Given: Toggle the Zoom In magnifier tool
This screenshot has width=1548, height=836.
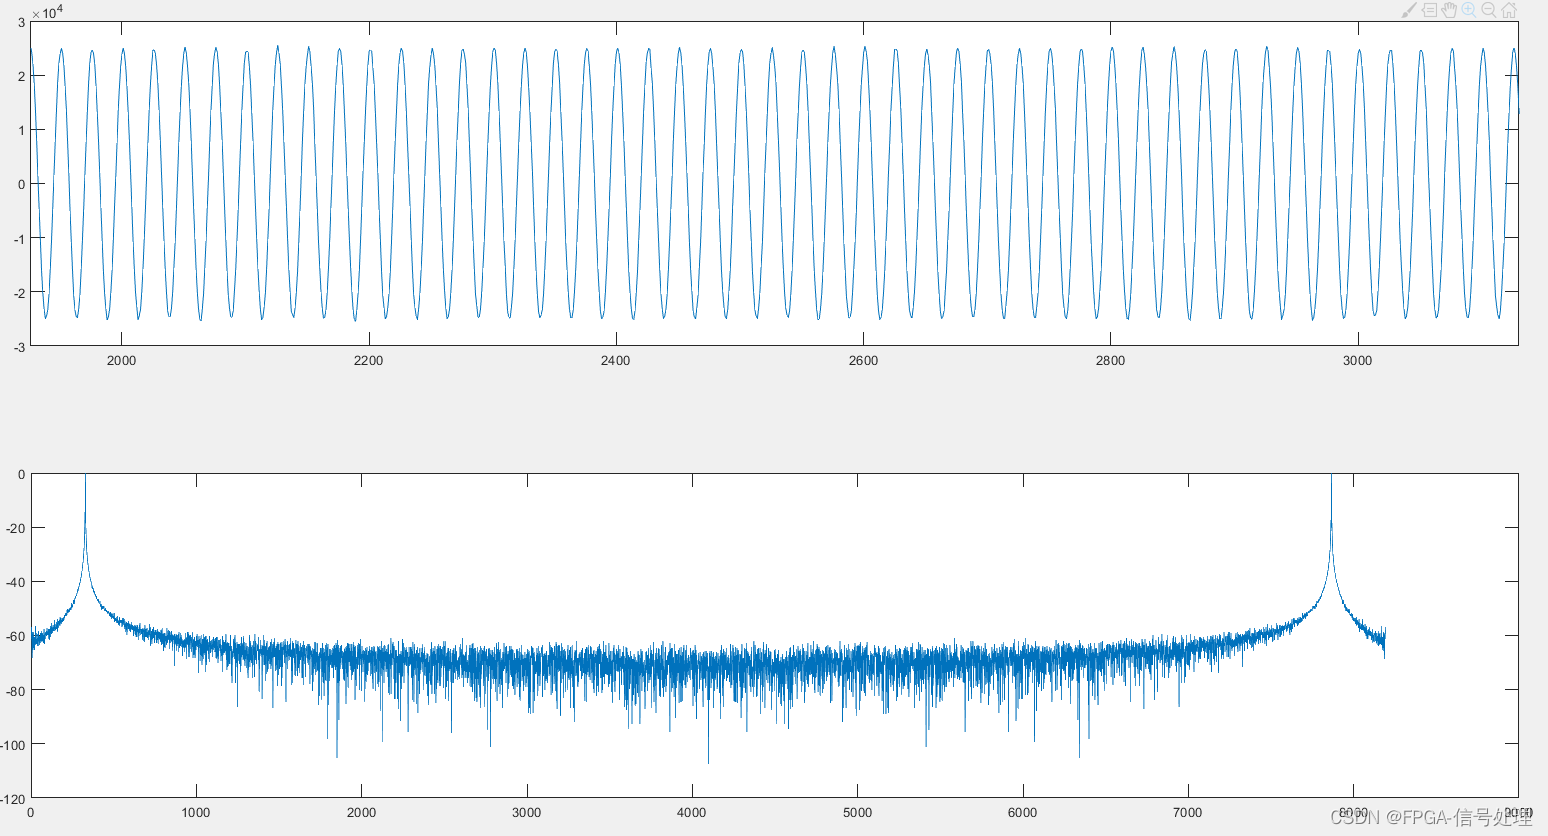Looking at the screenshot, I should pyautogui.click(x=1469, y=10).
